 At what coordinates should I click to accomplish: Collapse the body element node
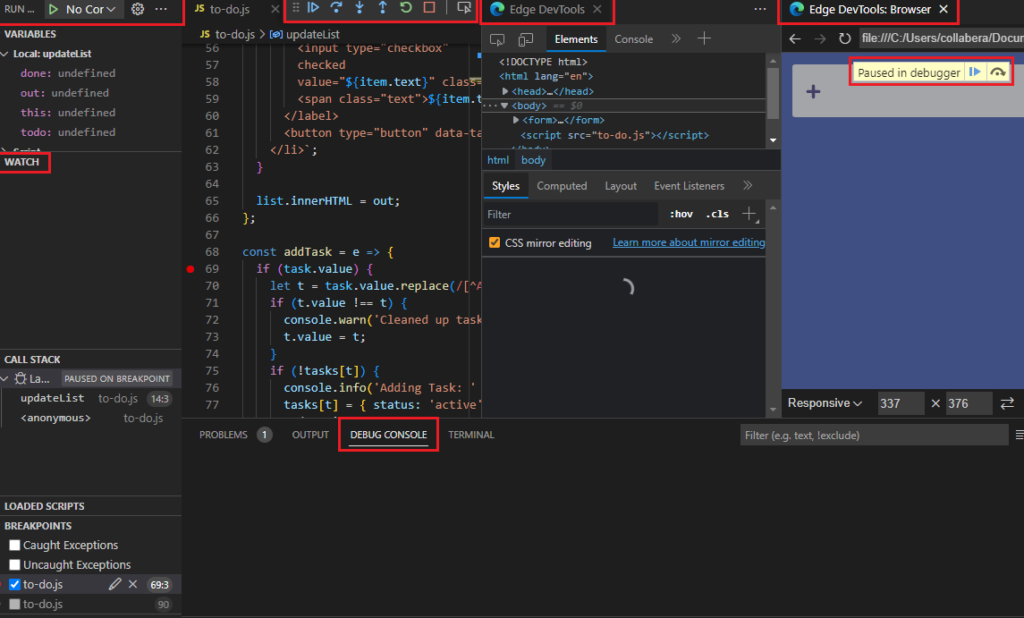pos(504,105)
